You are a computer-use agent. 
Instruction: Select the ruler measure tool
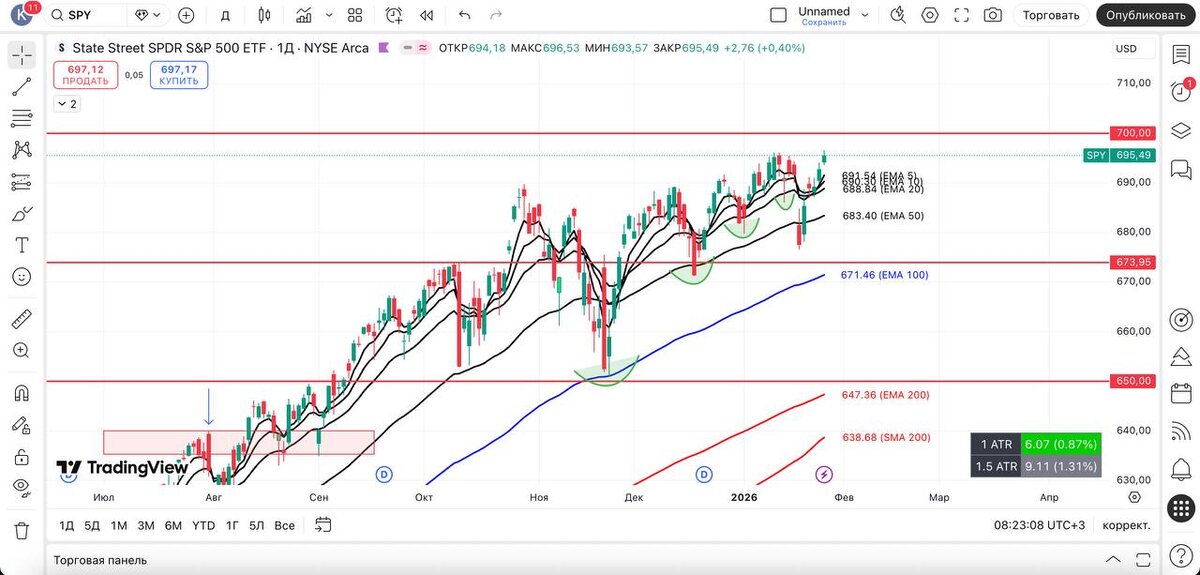tap(21, 319)
